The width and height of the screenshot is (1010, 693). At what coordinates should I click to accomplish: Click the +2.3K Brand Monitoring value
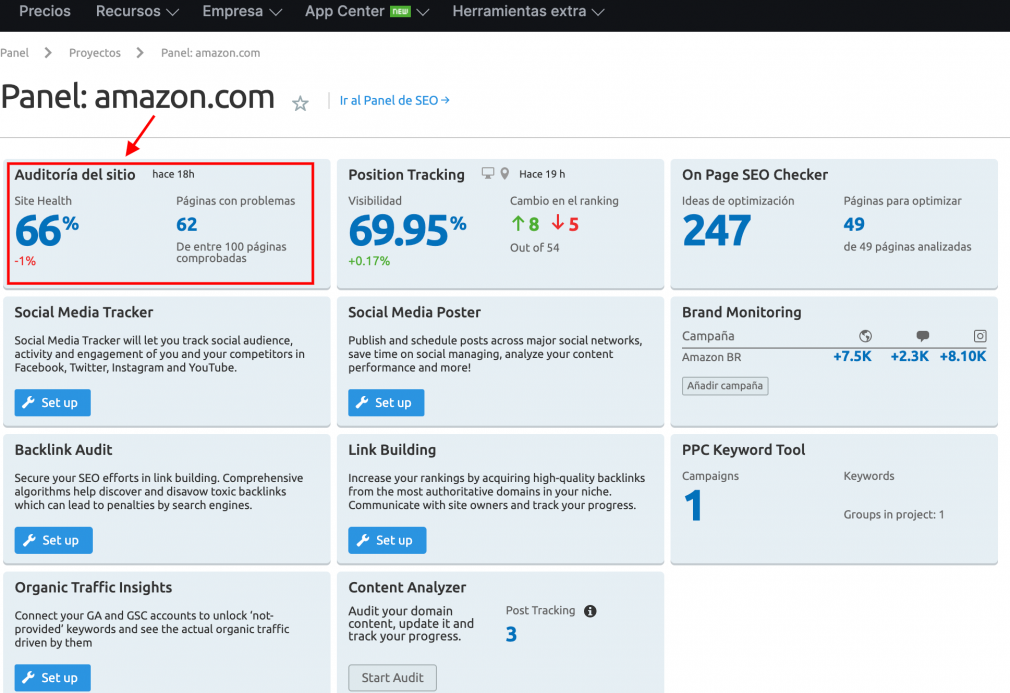[x=910, y=356]
